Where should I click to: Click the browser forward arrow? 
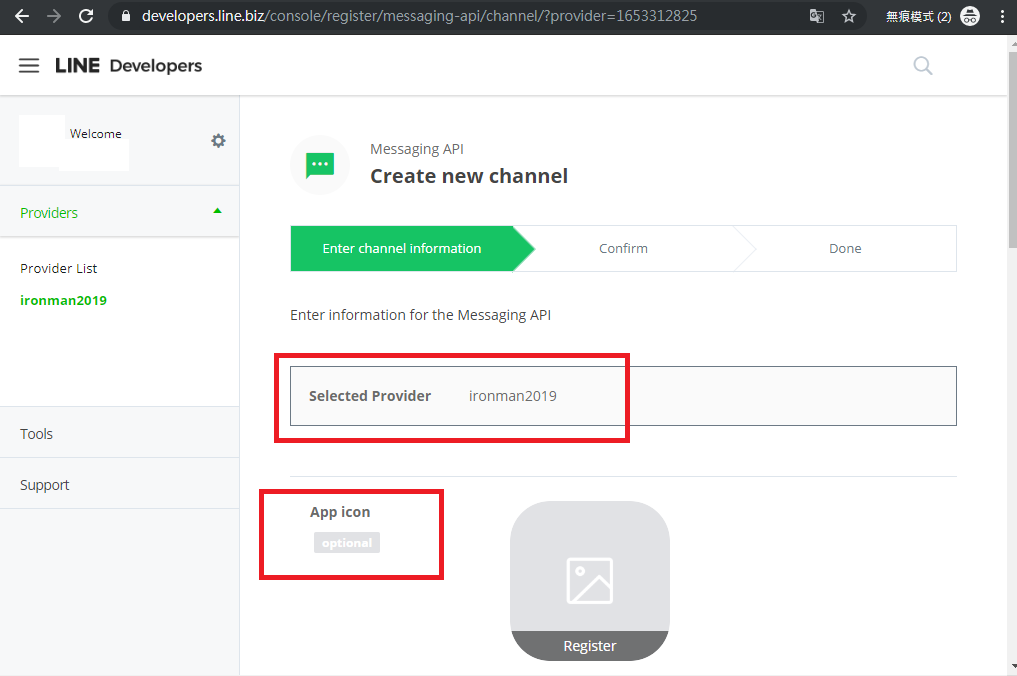pos(54,16)
